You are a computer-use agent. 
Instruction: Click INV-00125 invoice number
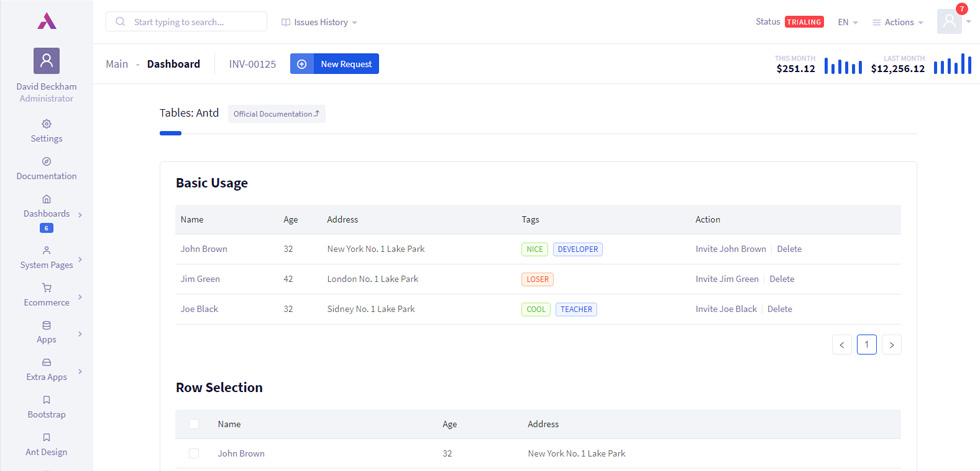coord(252,64)
